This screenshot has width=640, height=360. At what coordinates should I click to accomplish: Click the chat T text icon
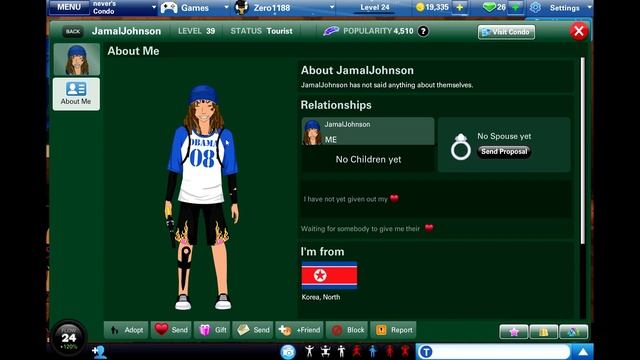pos(426,351)
